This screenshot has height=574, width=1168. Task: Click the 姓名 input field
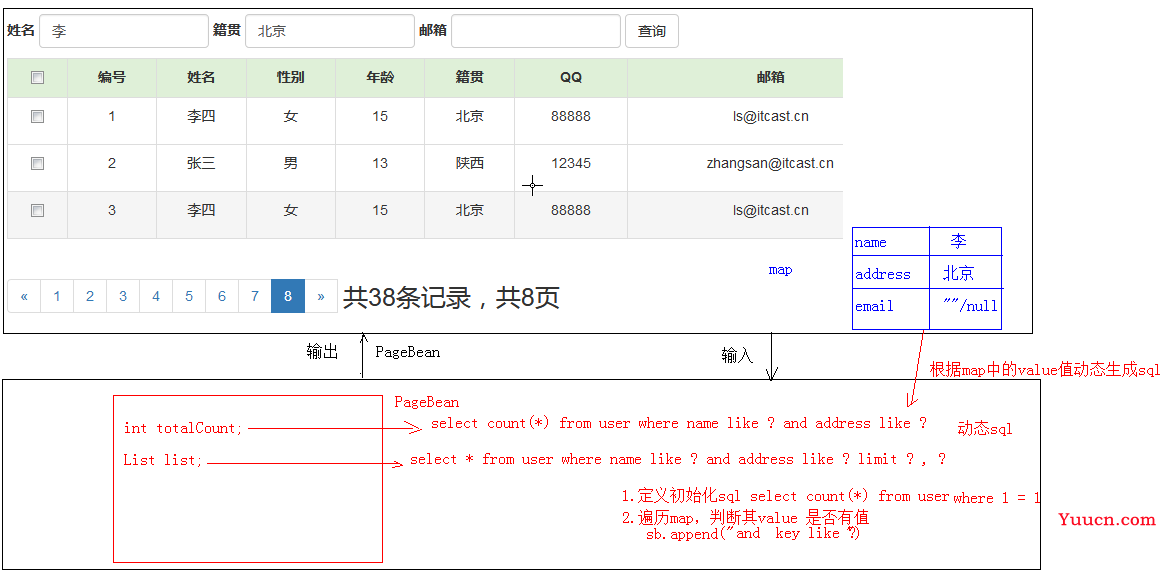(124, 31)
